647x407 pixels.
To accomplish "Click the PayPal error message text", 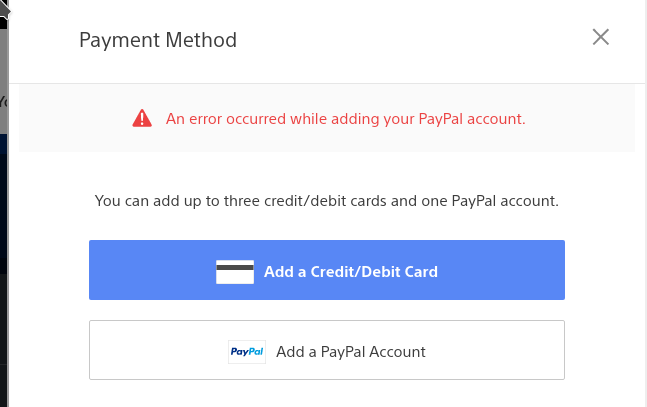I will pyautogui.click(x=345, y=119).
